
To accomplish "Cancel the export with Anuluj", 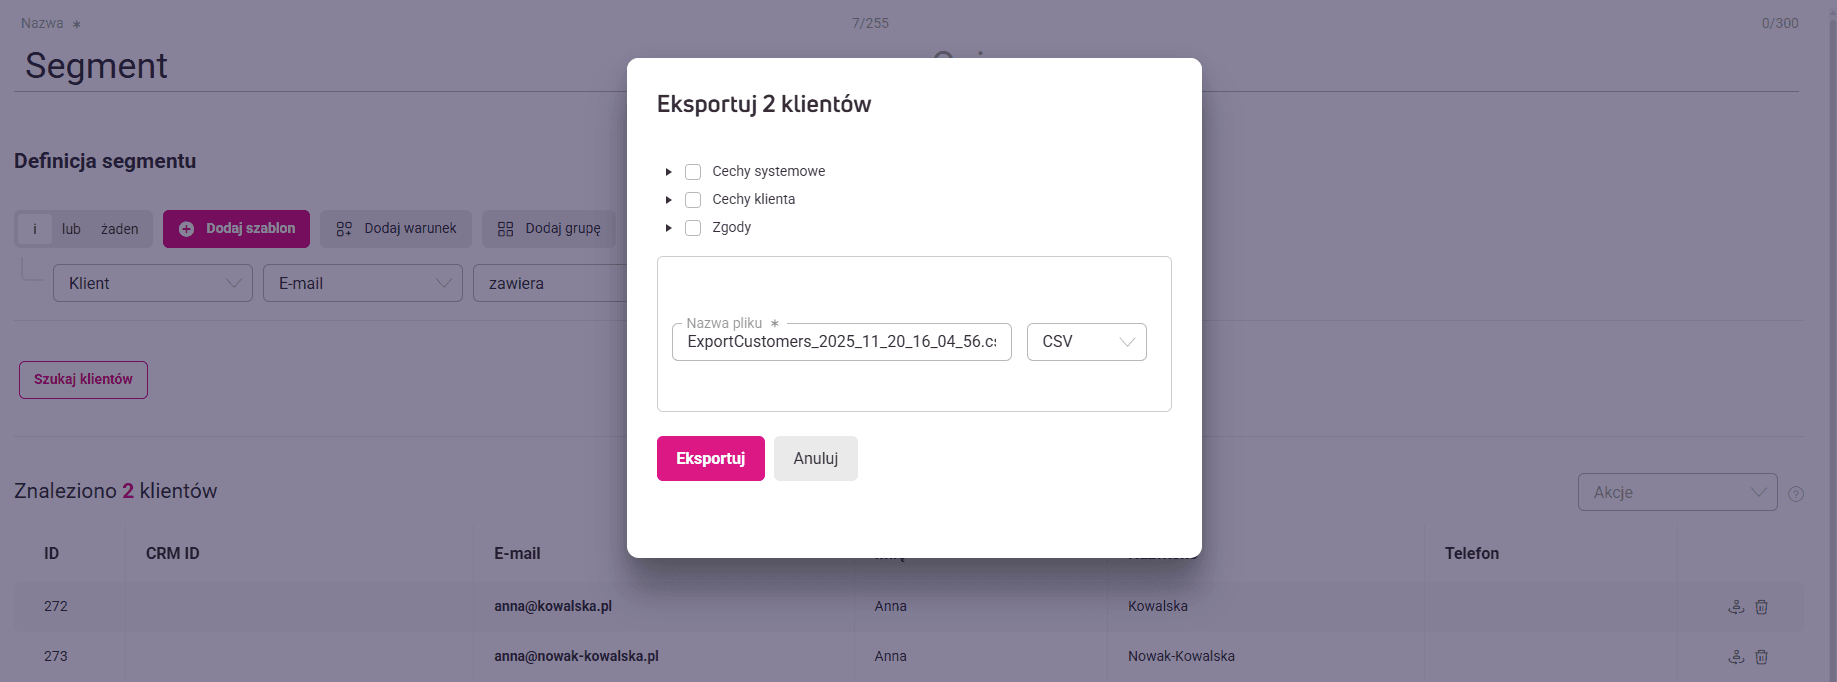I will [x=815, y=459].
